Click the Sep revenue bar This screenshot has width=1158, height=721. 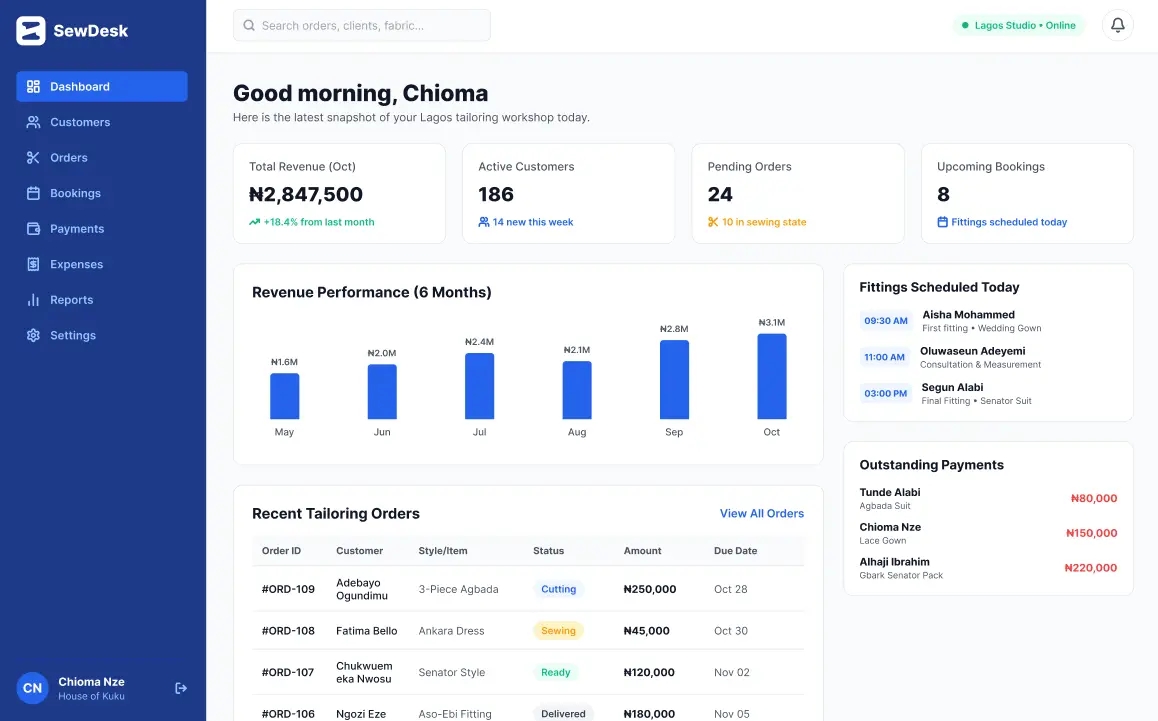click(674, 380)
